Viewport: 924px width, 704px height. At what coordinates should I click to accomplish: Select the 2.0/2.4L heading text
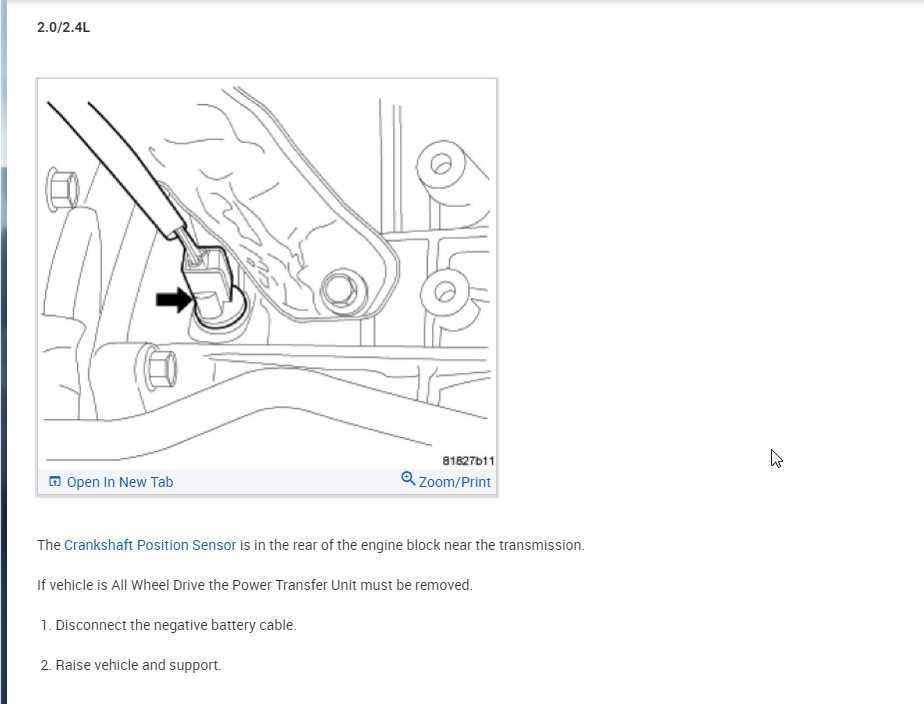[x=63, y=27]
